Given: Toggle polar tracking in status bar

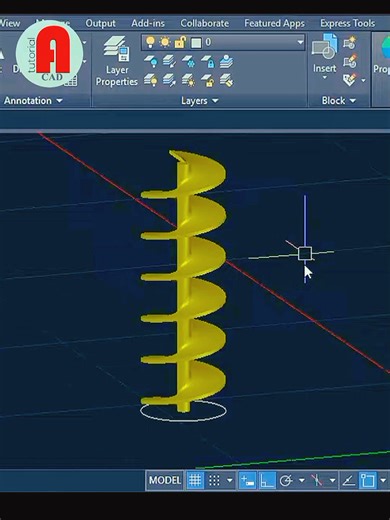Looking at the screenshot, I should coord(286,480).
